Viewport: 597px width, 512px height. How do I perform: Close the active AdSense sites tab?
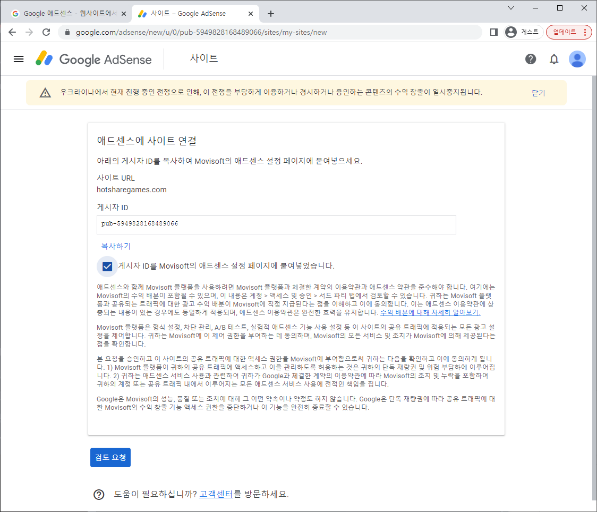251,14
